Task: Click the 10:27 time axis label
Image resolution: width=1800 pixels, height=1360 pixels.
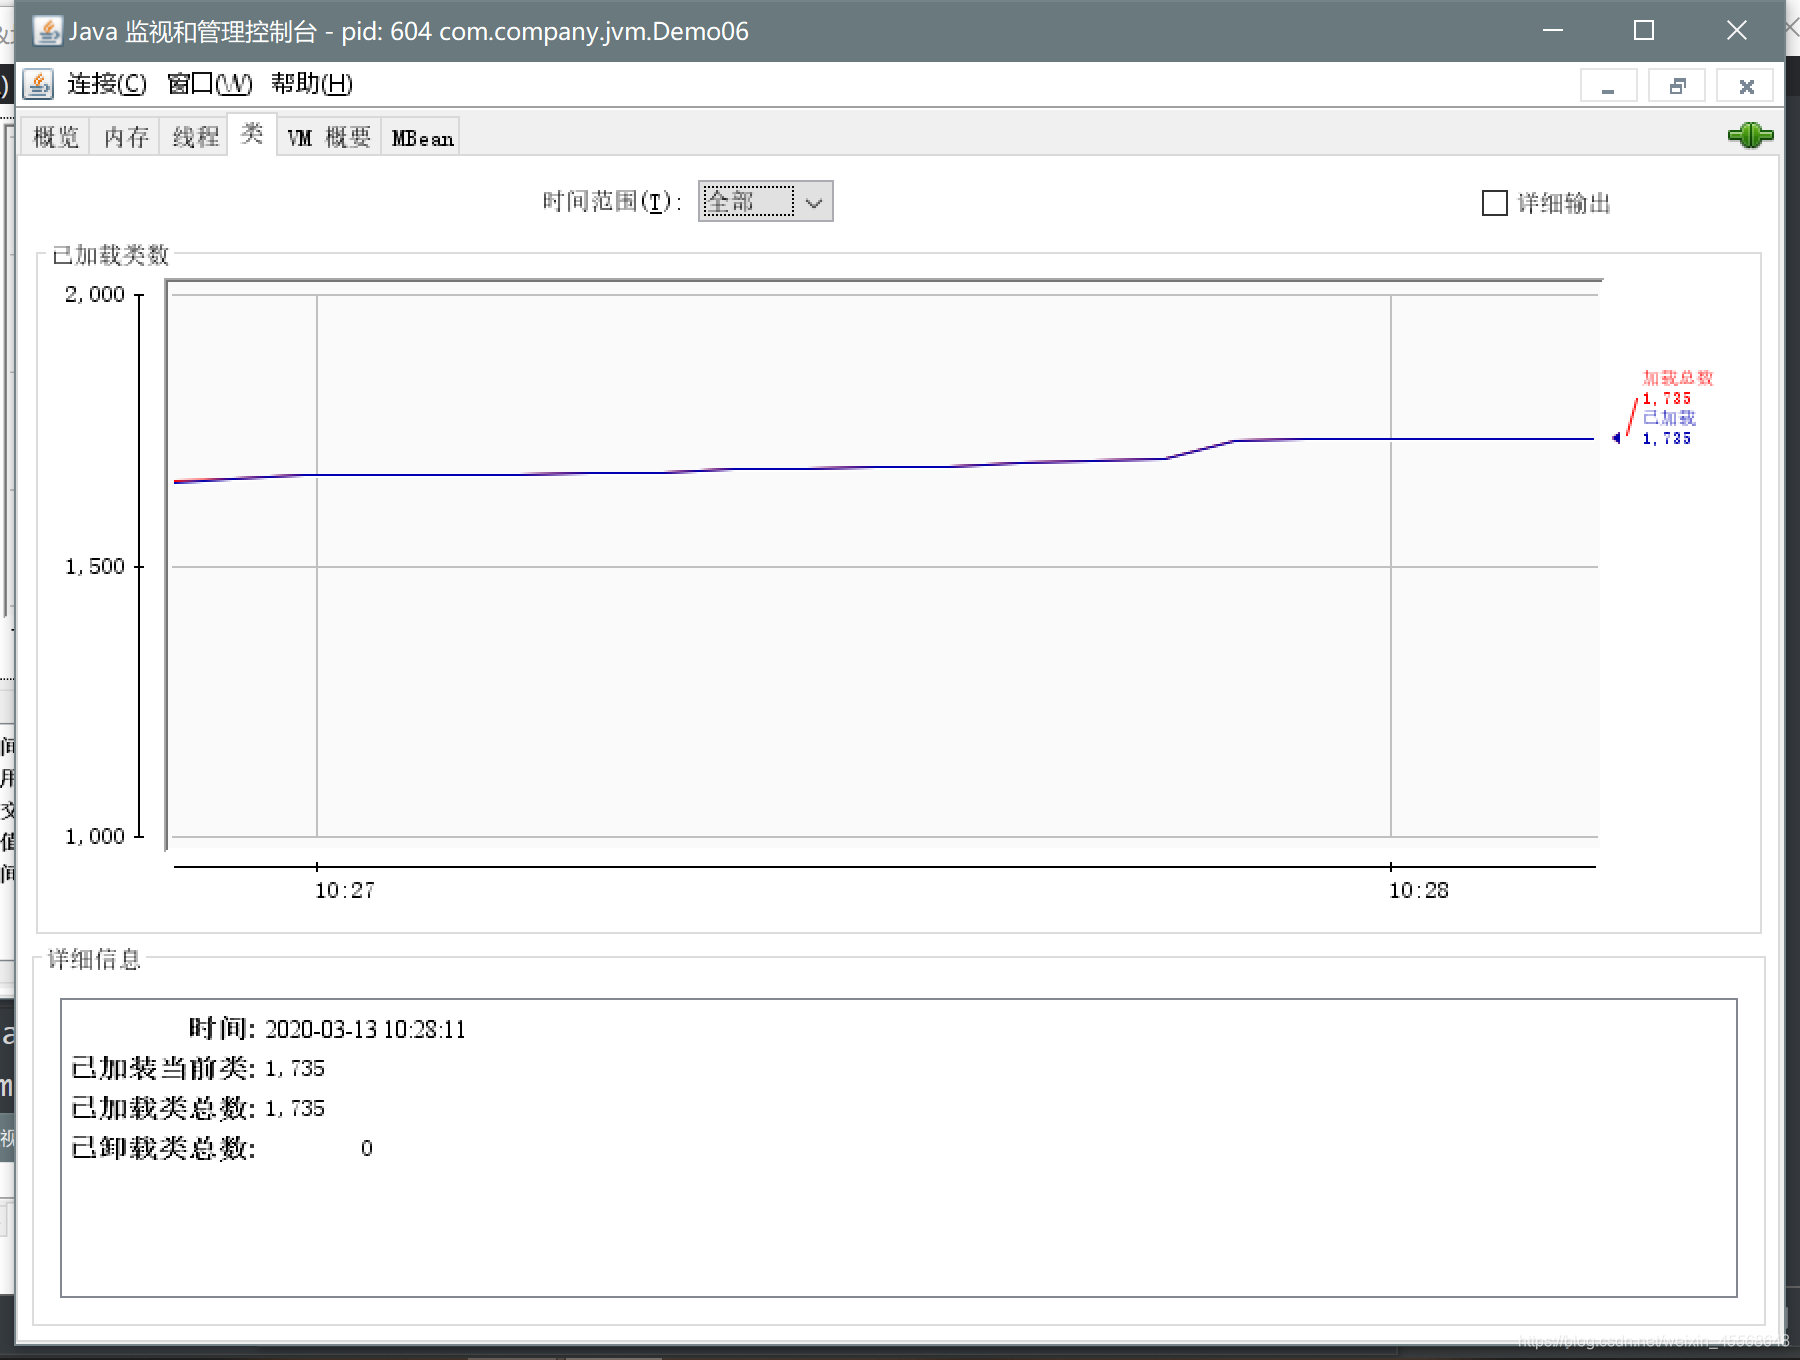Action: click(345, 890)
